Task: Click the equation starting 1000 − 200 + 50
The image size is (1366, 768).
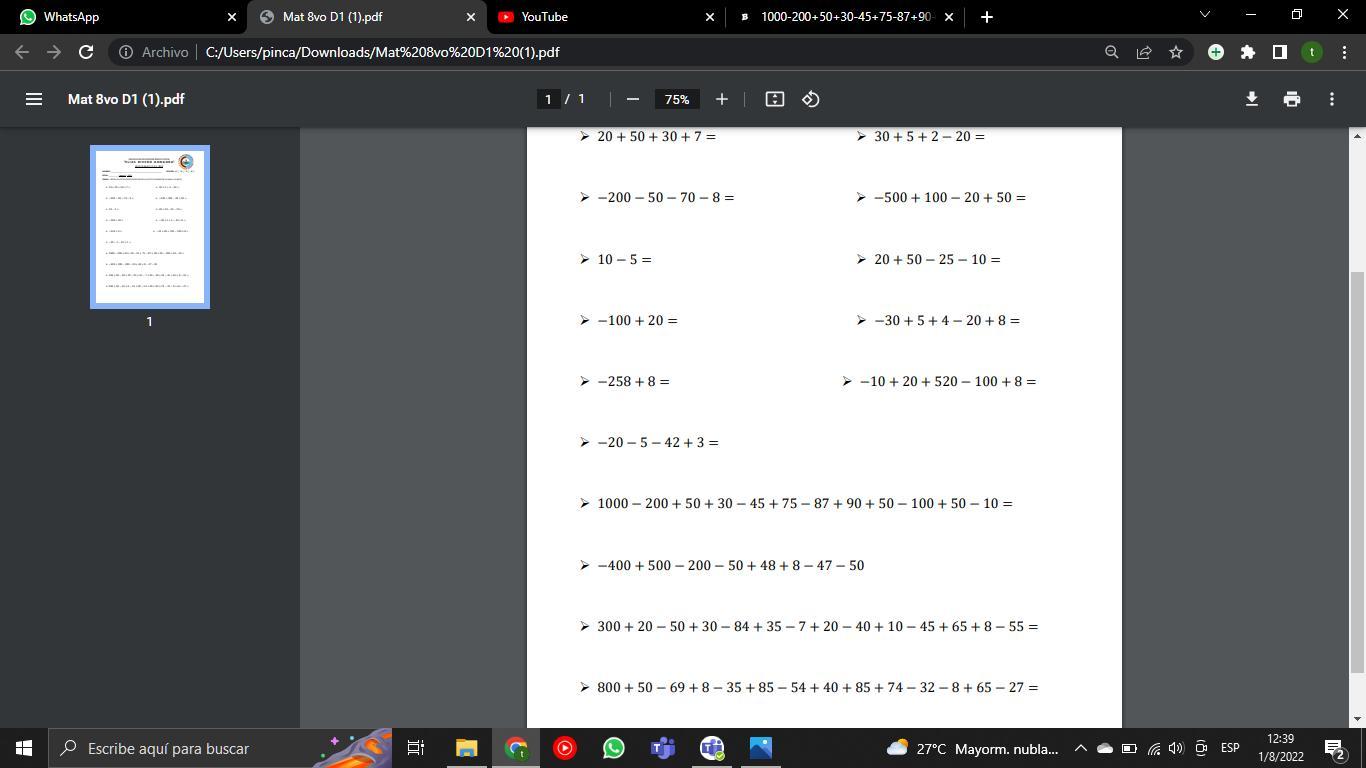Action: tap(805, 503)
